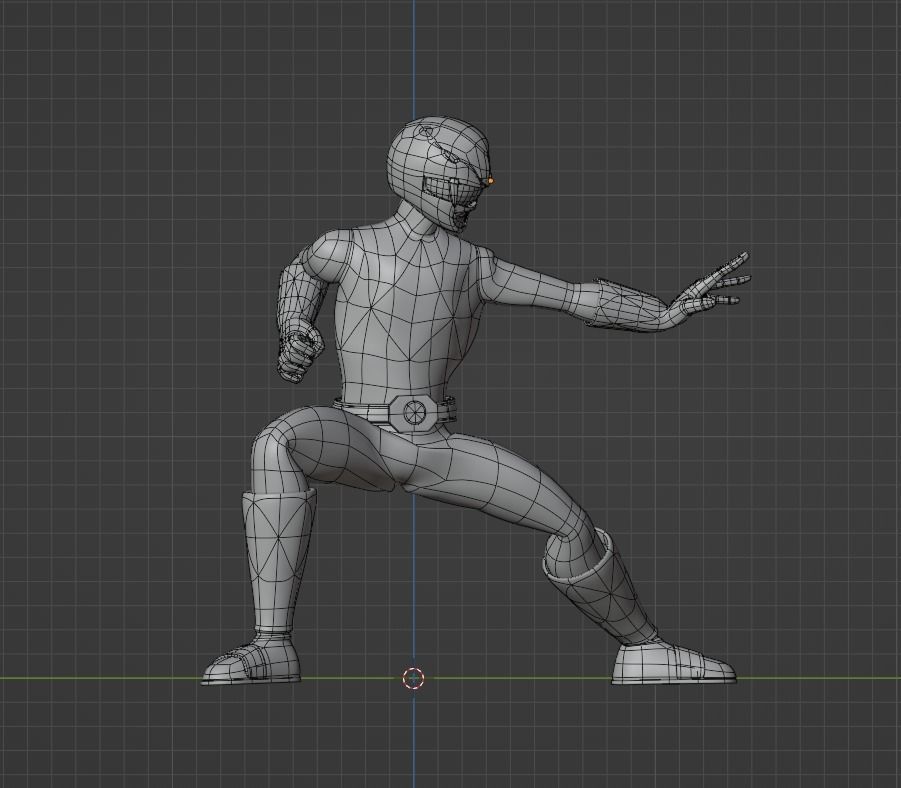The width and height of the screenshot is (901, 788).
Task: Select the upright boot's star-shaped pole vertex
Action: pyautogui.click(x=278, y=537)
